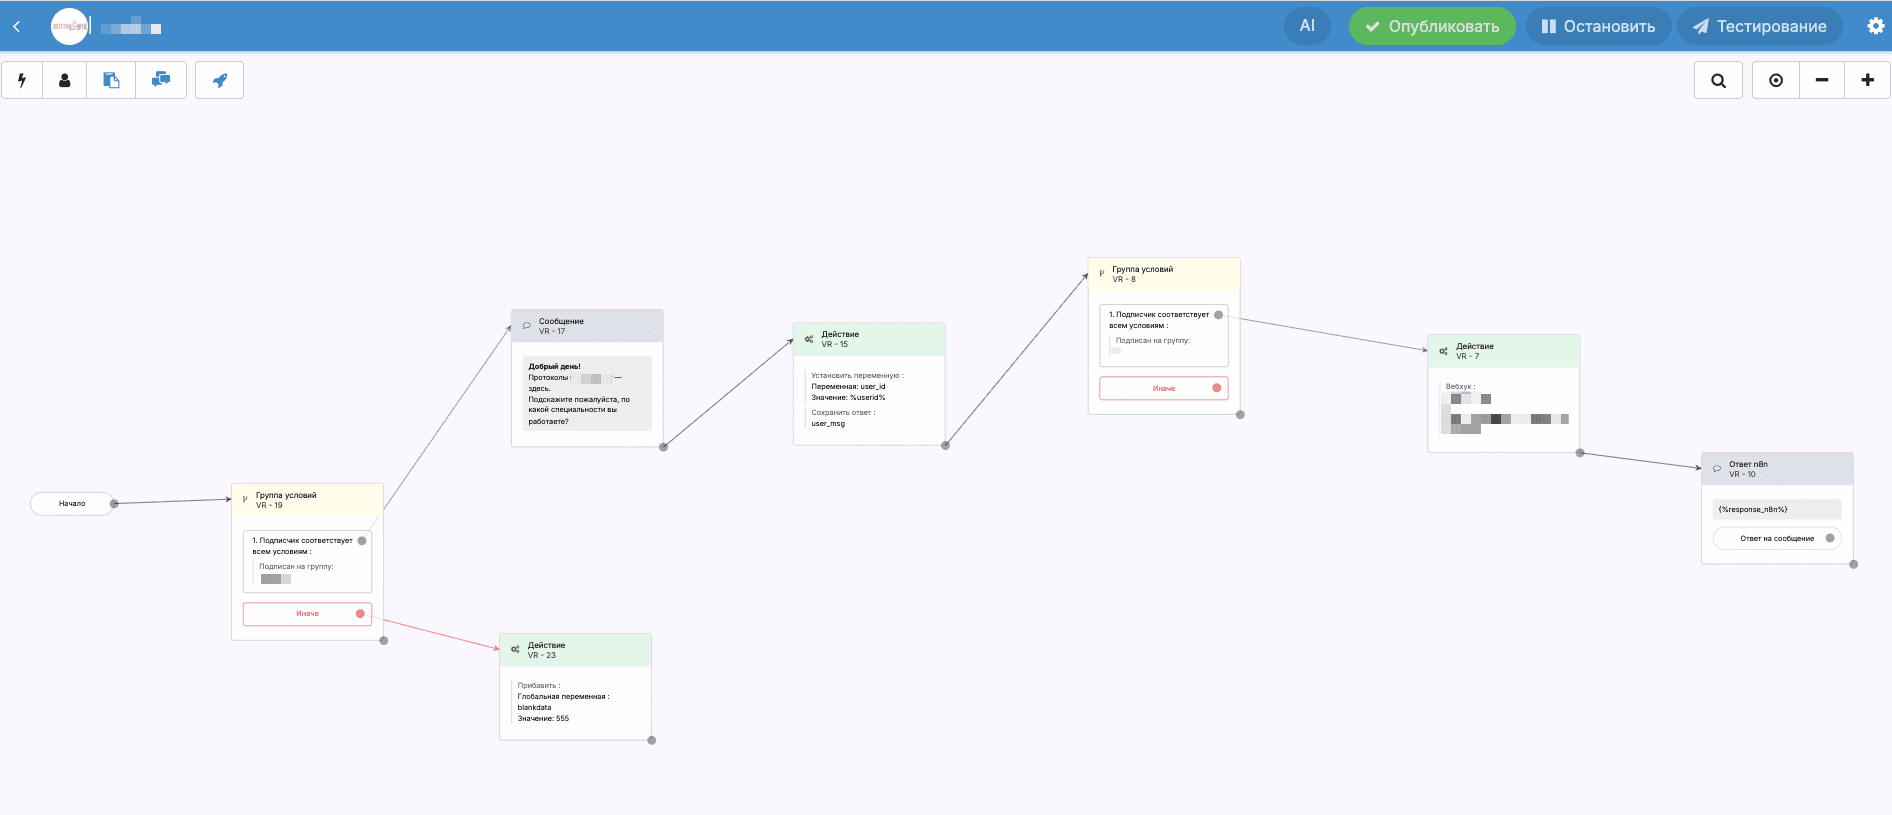This screenshot has width=1892, height=815.
Task: Select the Начало start node
Action: [72, 503]
